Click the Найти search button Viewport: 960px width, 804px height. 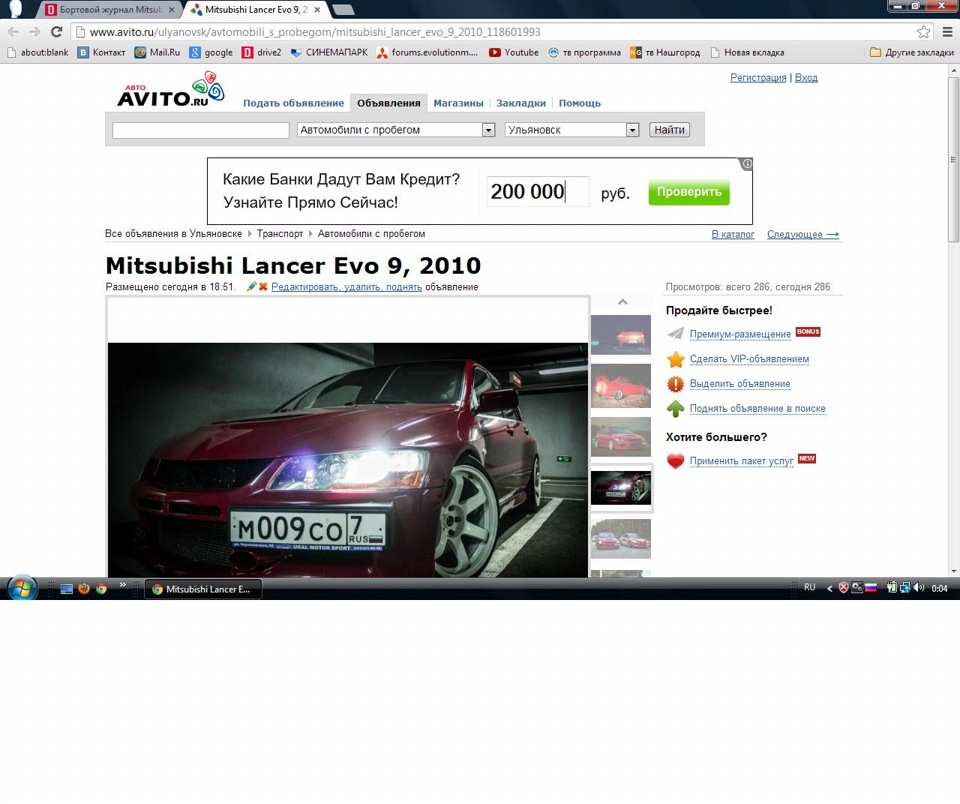pos(669,130)
